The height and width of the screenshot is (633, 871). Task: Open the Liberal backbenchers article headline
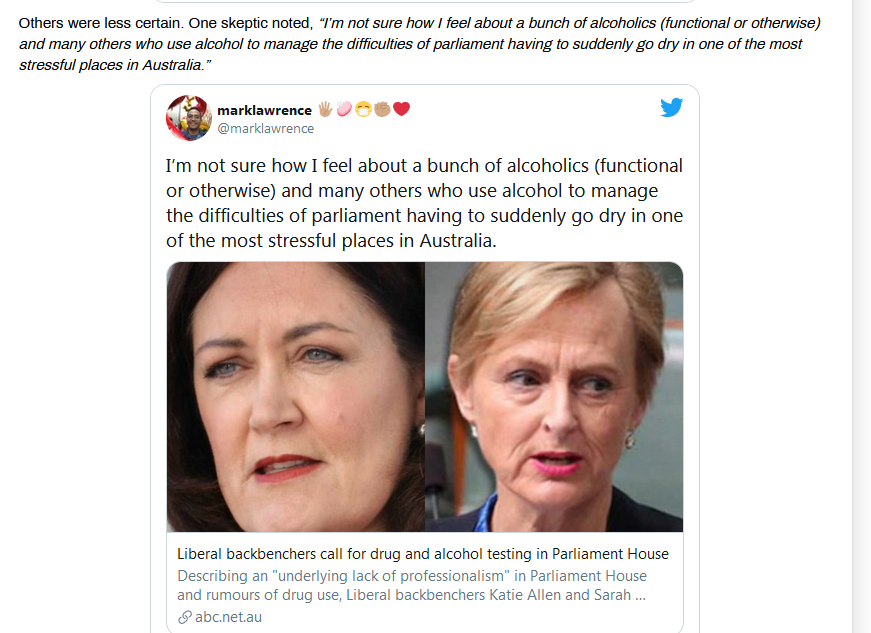423,554
